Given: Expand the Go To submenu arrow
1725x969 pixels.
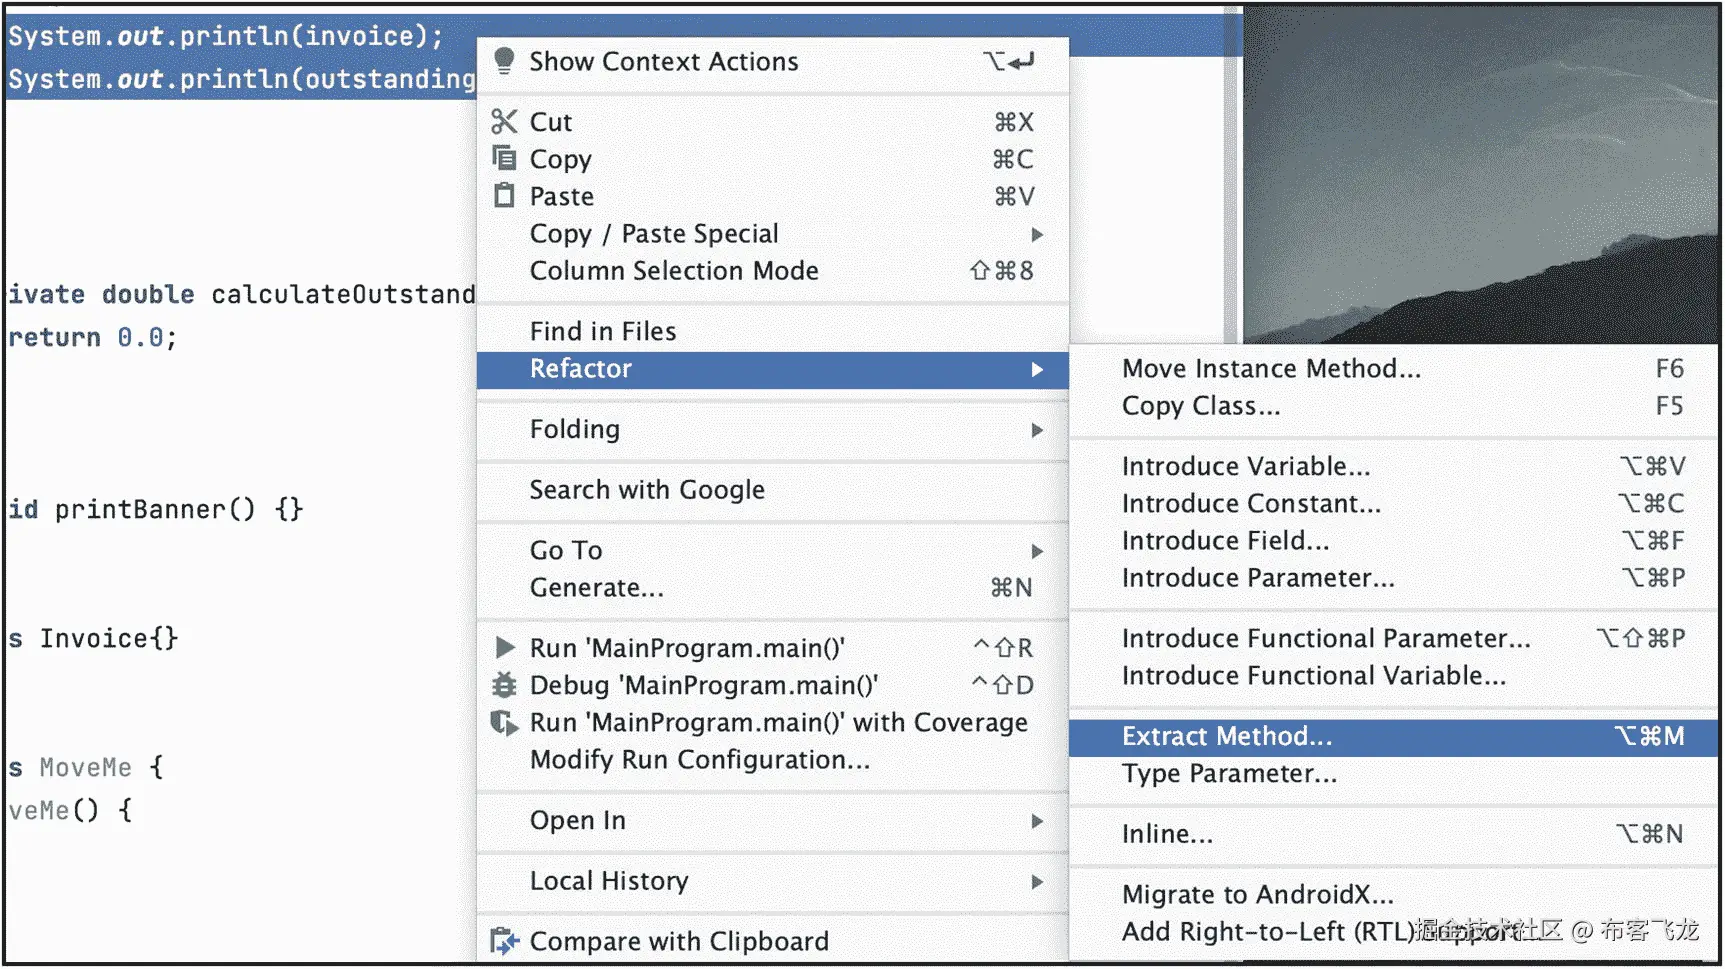Looking at the screenshot, I should tap(1037, 551).
